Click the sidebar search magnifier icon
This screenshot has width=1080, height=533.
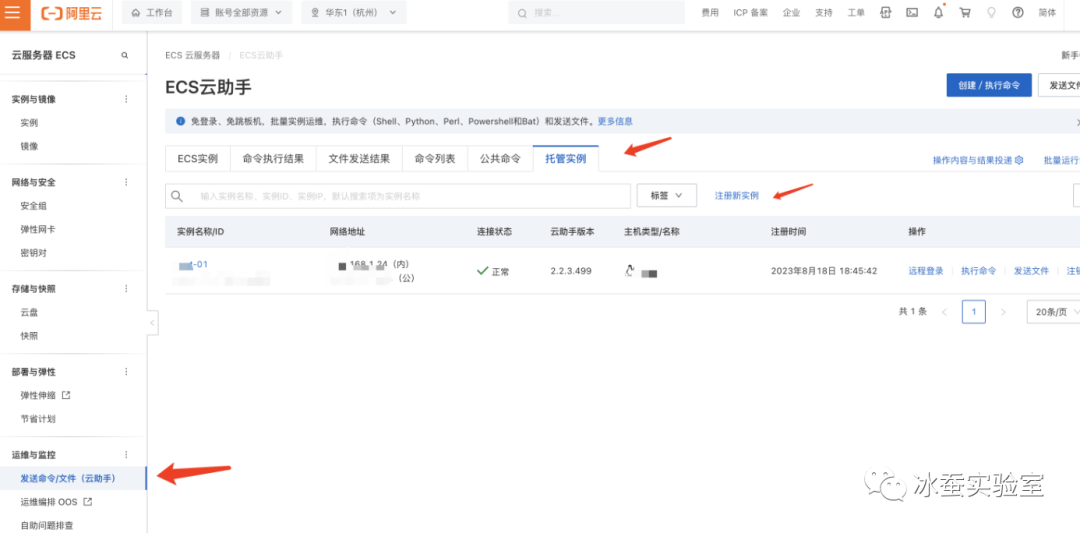(x=125, y=55)
